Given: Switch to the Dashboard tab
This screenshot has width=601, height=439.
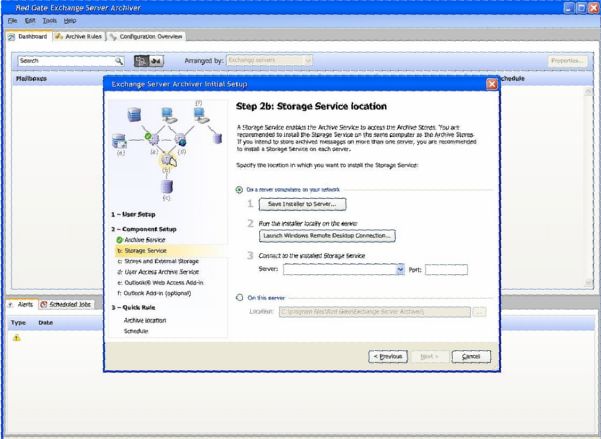Looking at the screenshot, I should click(29, 36).
